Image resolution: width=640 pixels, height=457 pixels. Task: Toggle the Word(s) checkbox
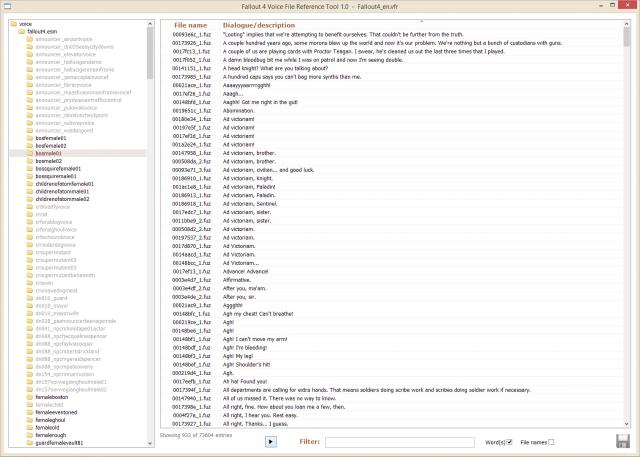click(509, 442)
